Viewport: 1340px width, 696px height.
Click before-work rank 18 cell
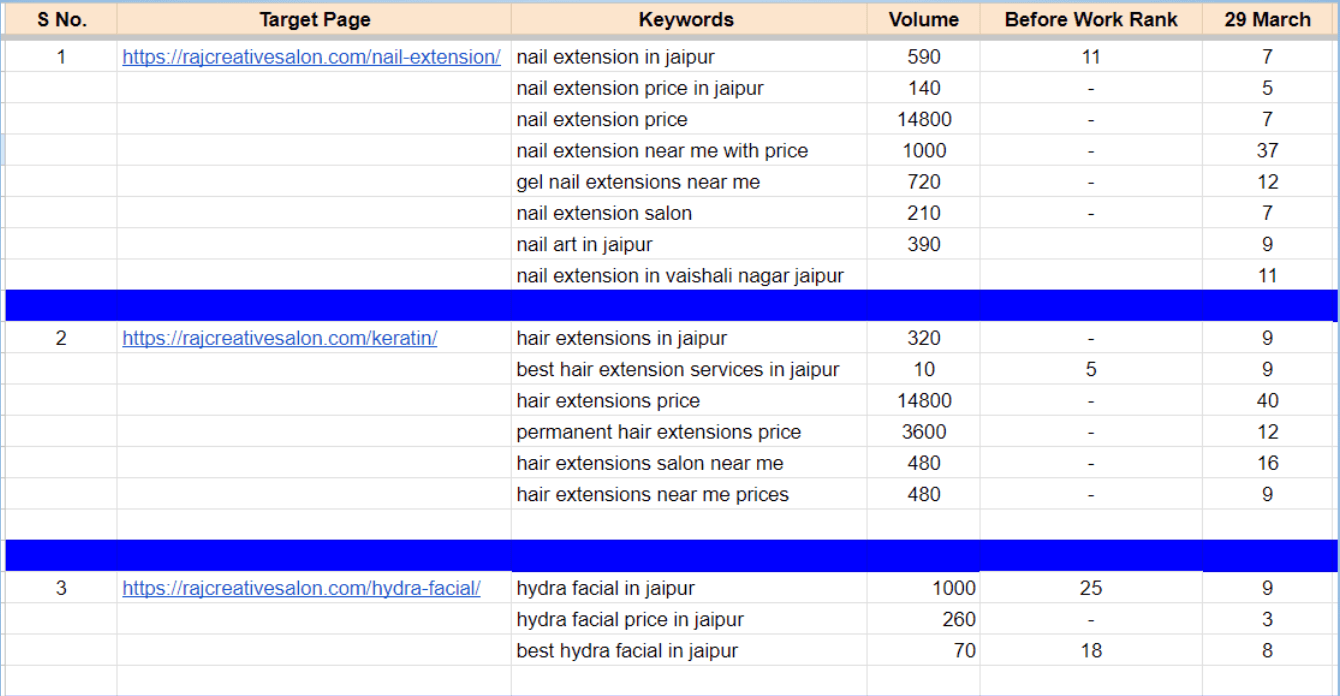(x=1091, y=650)
